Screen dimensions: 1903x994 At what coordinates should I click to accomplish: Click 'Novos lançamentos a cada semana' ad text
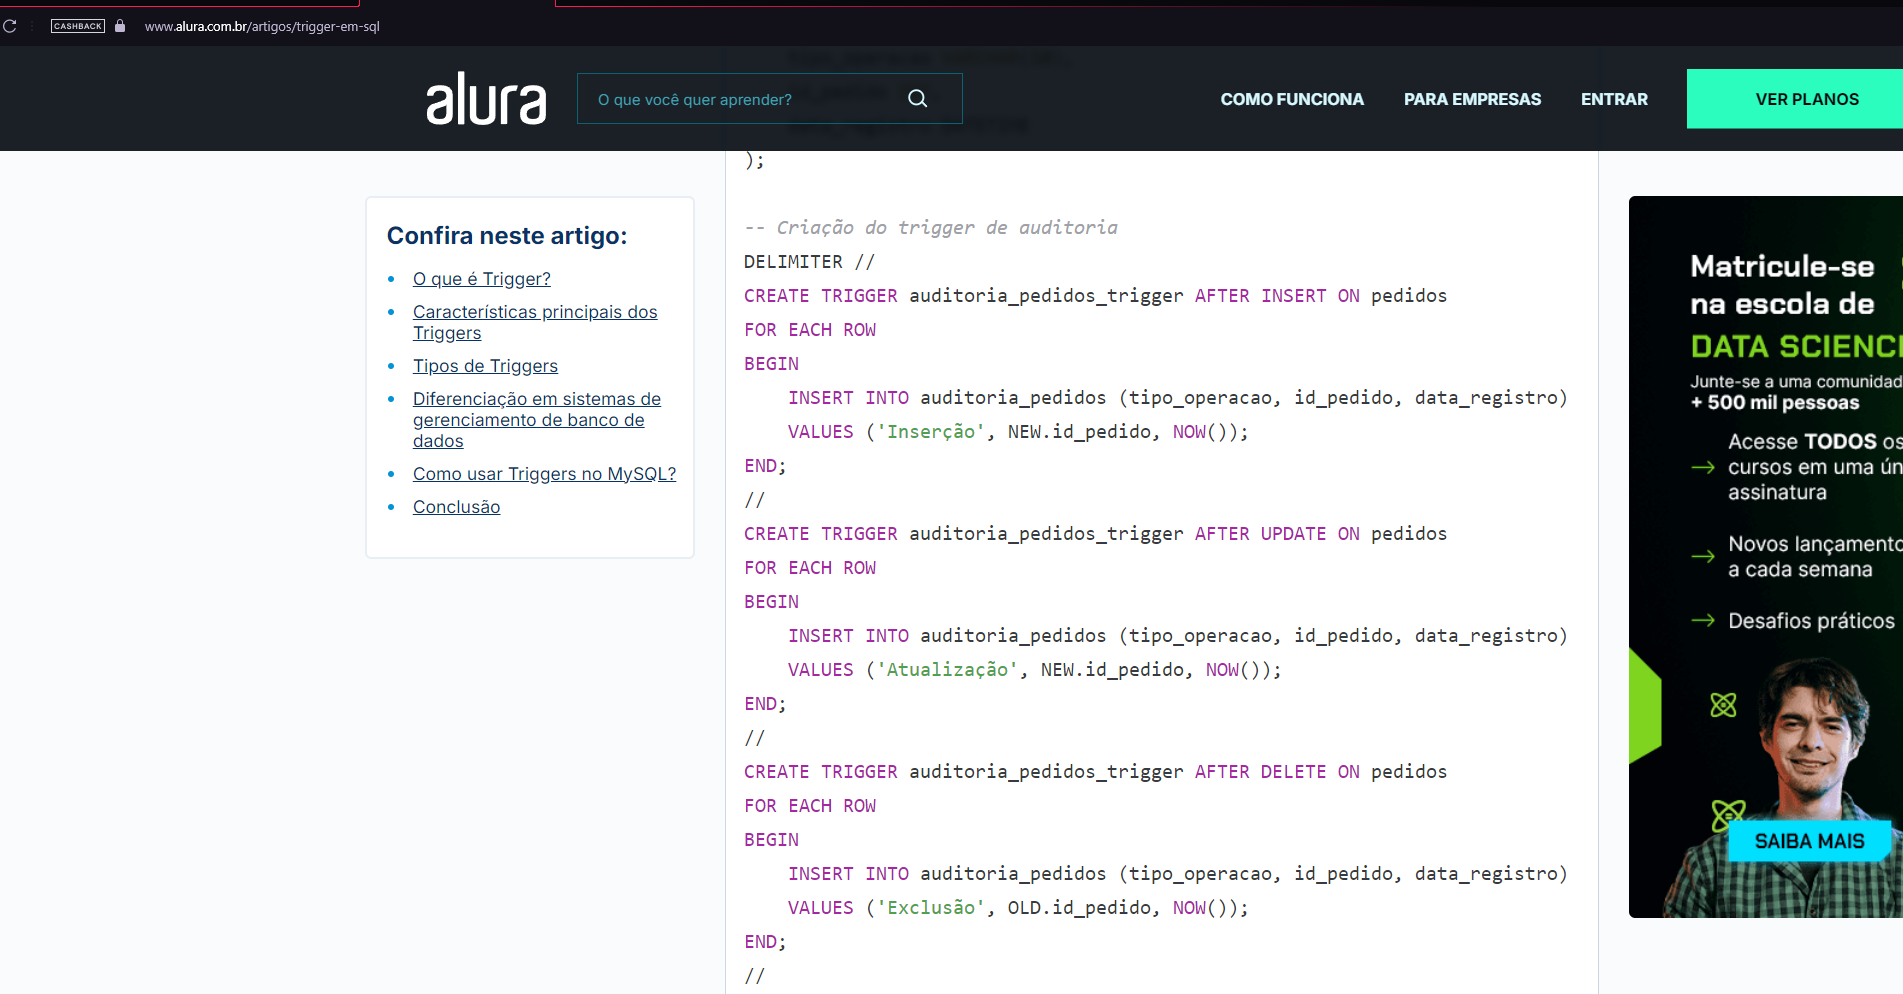(1814, 557)
